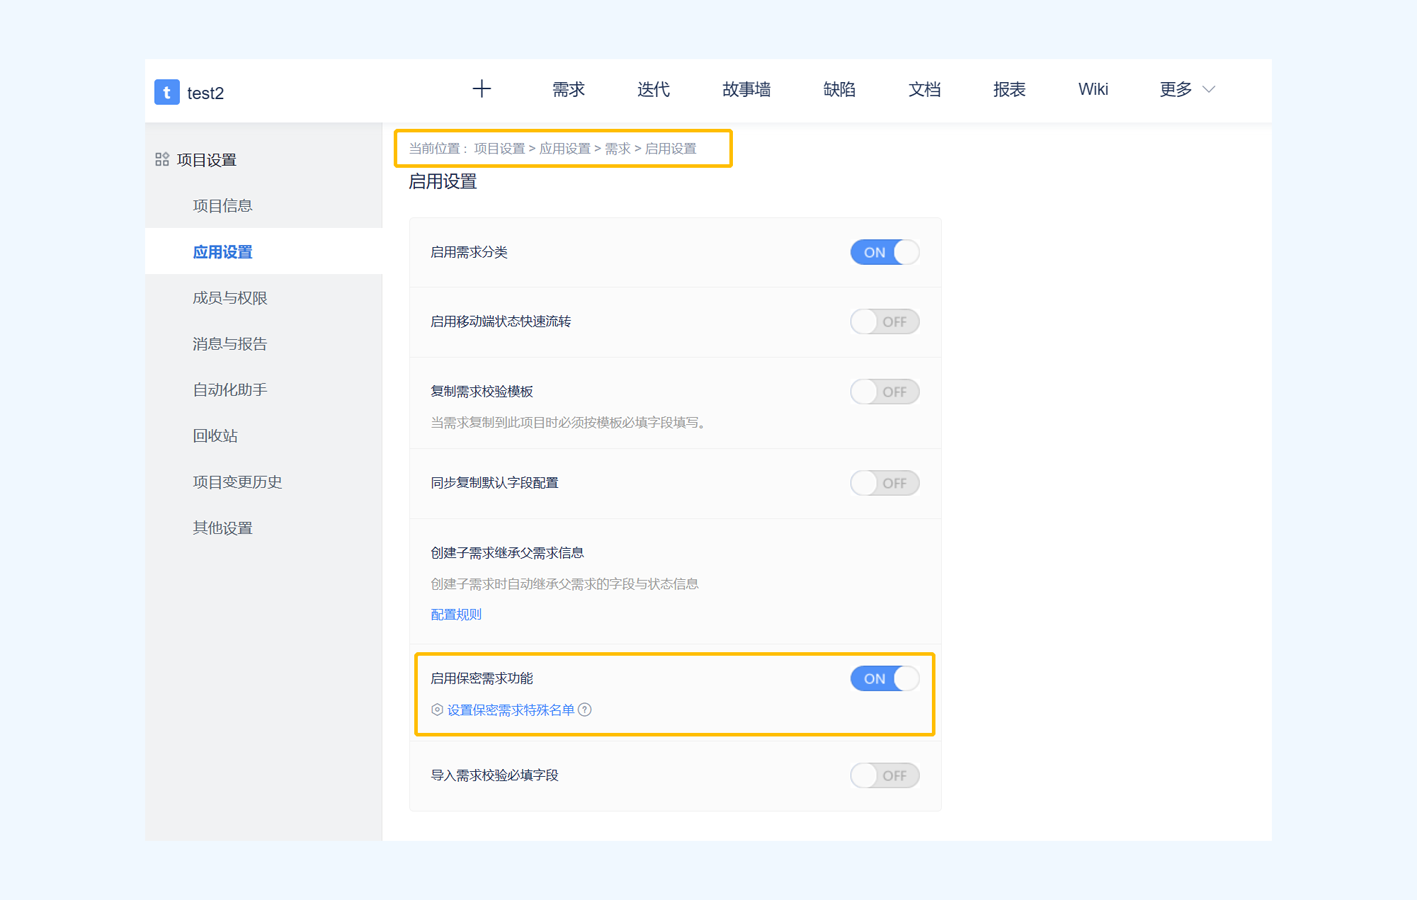Open the 报表 tab

[1009, 90]
